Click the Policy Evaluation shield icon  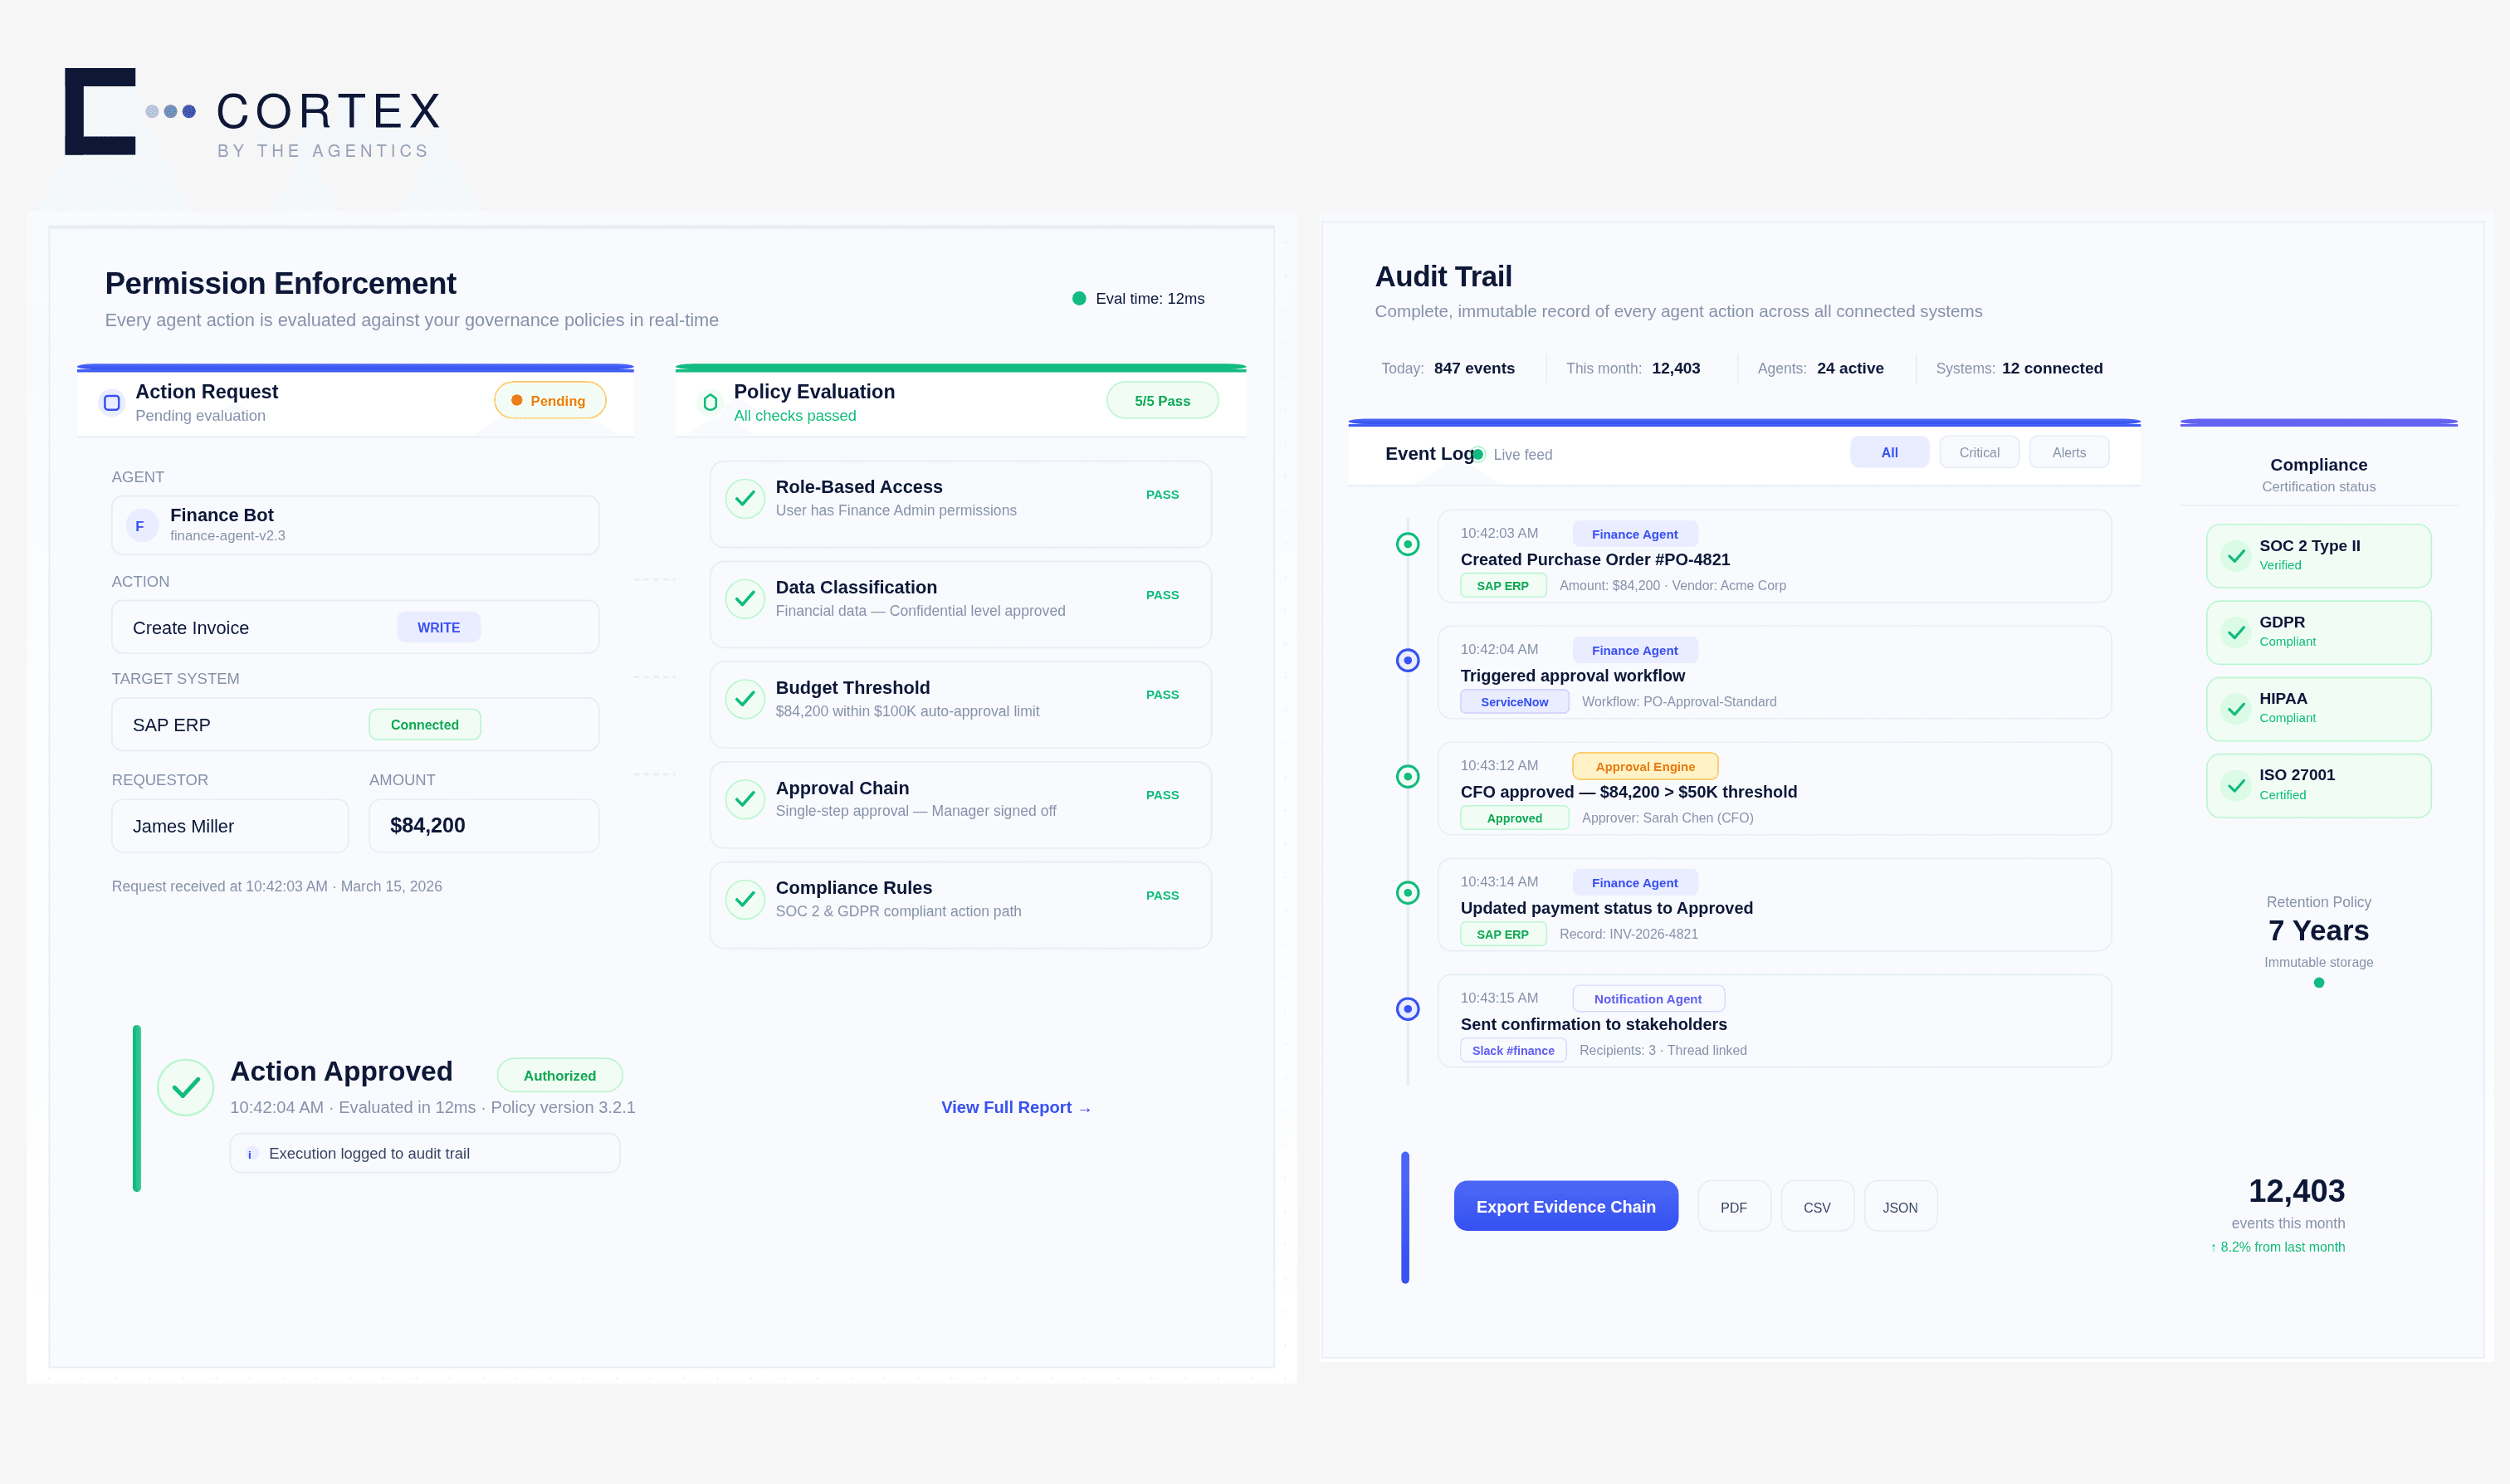click(710, 402)
